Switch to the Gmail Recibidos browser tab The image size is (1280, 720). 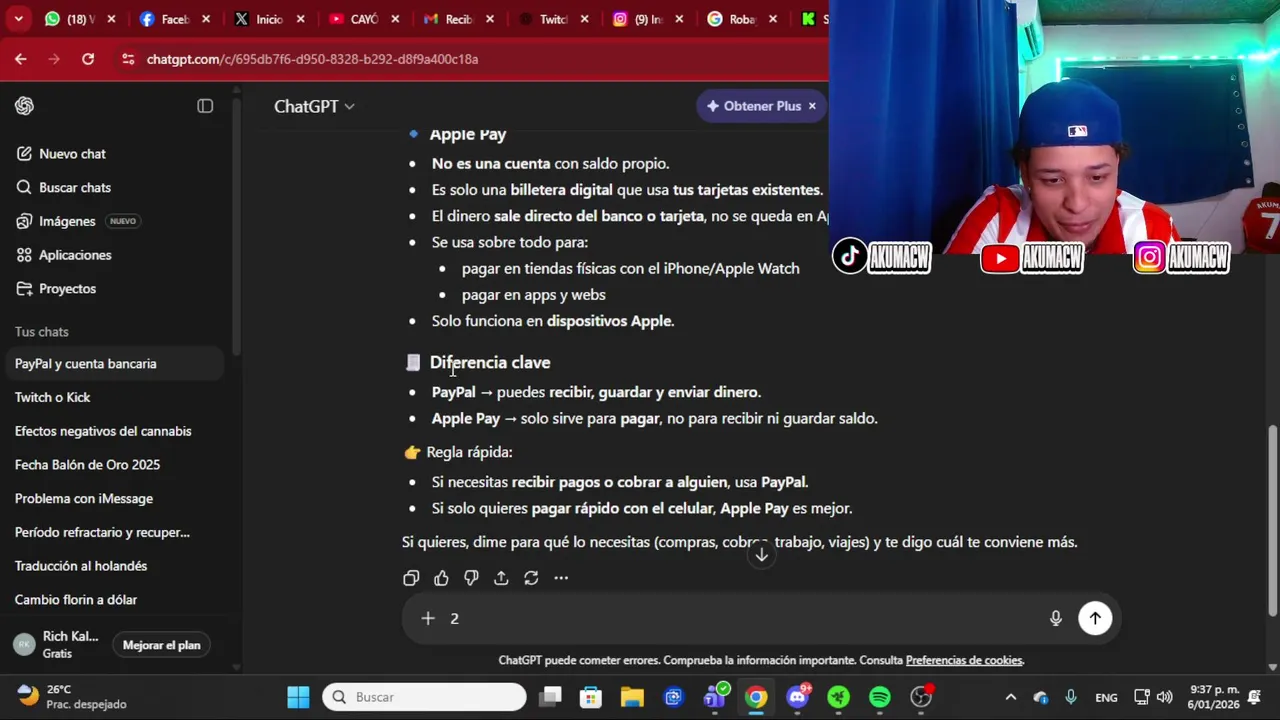[x=459, y=19]
